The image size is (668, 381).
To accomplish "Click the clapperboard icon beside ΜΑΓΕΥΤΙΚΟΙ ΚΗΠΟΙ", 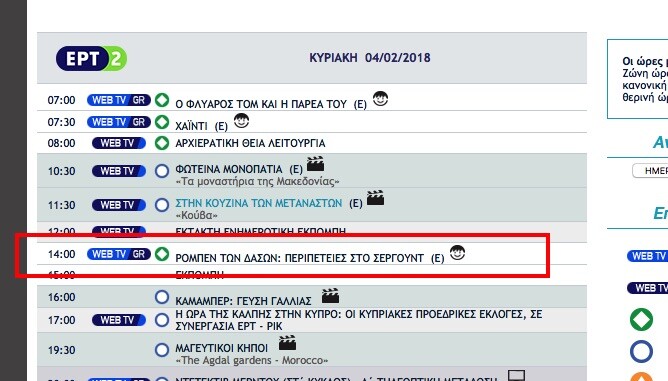I will 287,343.
